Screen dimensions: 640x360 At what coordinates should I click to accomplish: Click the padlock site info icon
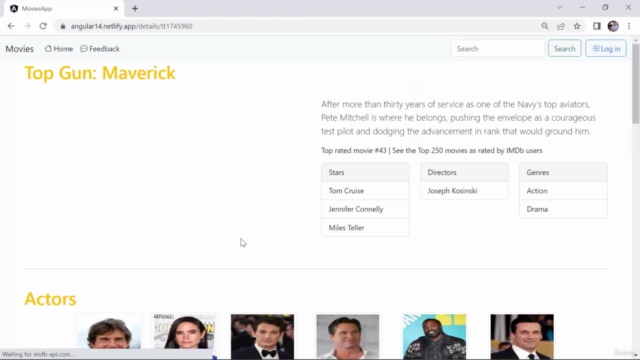(63, 26)
